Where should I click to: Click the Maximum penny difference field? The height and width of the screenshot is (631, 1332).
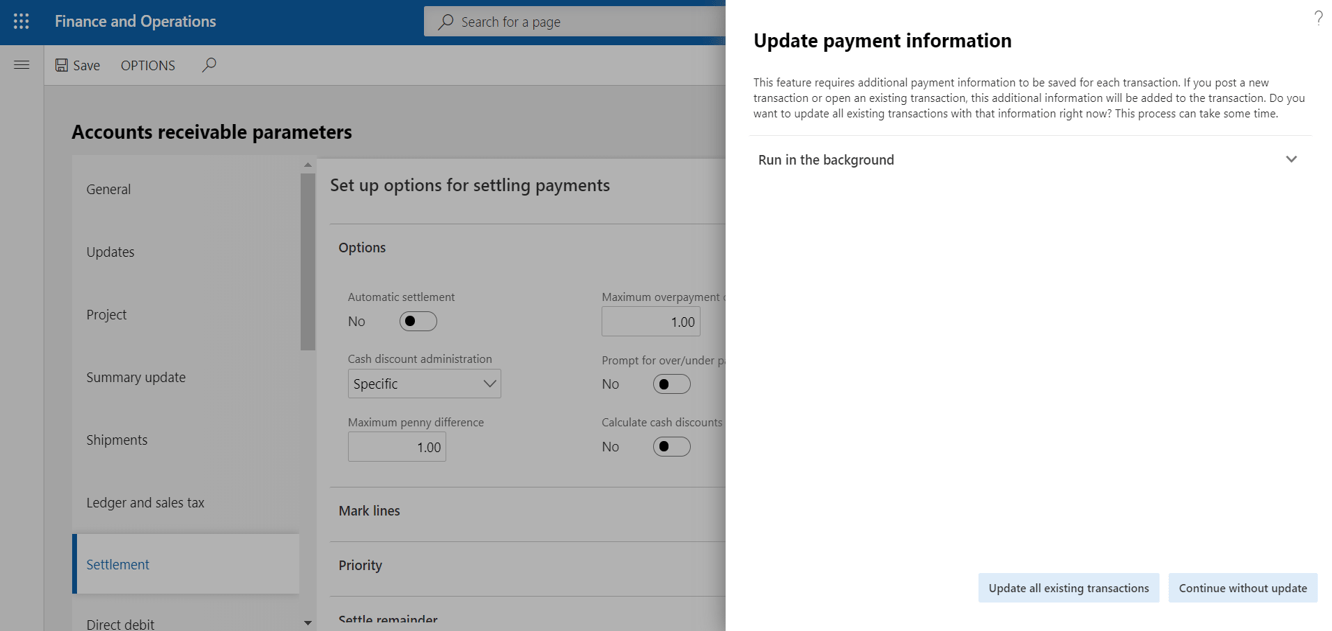click(x=397, y=447)
